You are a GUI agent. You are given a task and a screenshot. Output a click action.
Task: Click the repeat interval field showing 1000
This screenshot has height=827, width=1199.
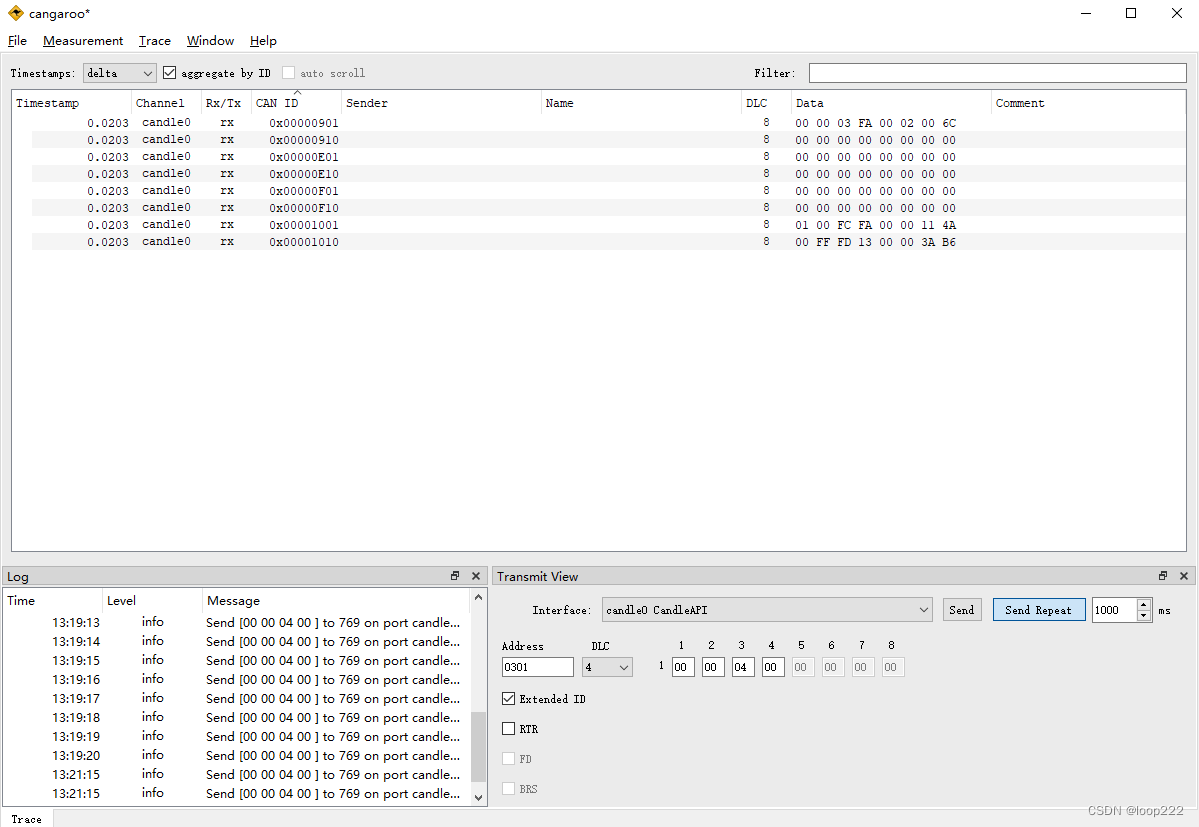[x=1115, y=610]
